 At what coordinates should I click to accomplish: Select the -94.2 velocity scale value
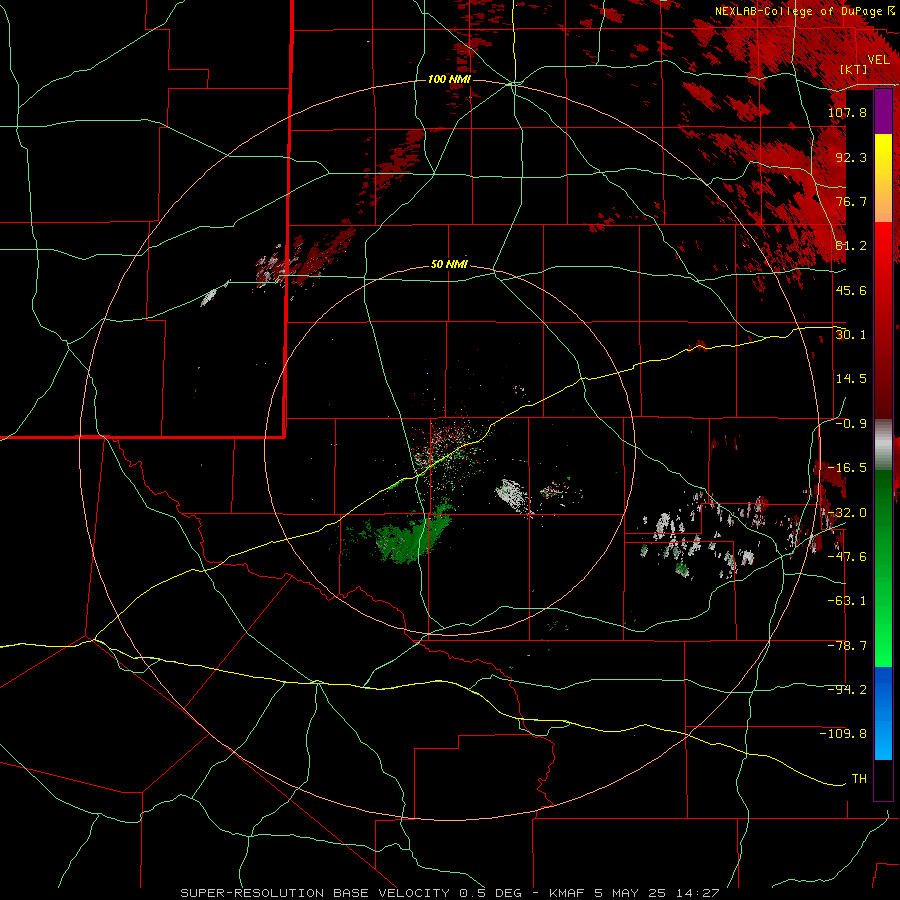point(847,689)
